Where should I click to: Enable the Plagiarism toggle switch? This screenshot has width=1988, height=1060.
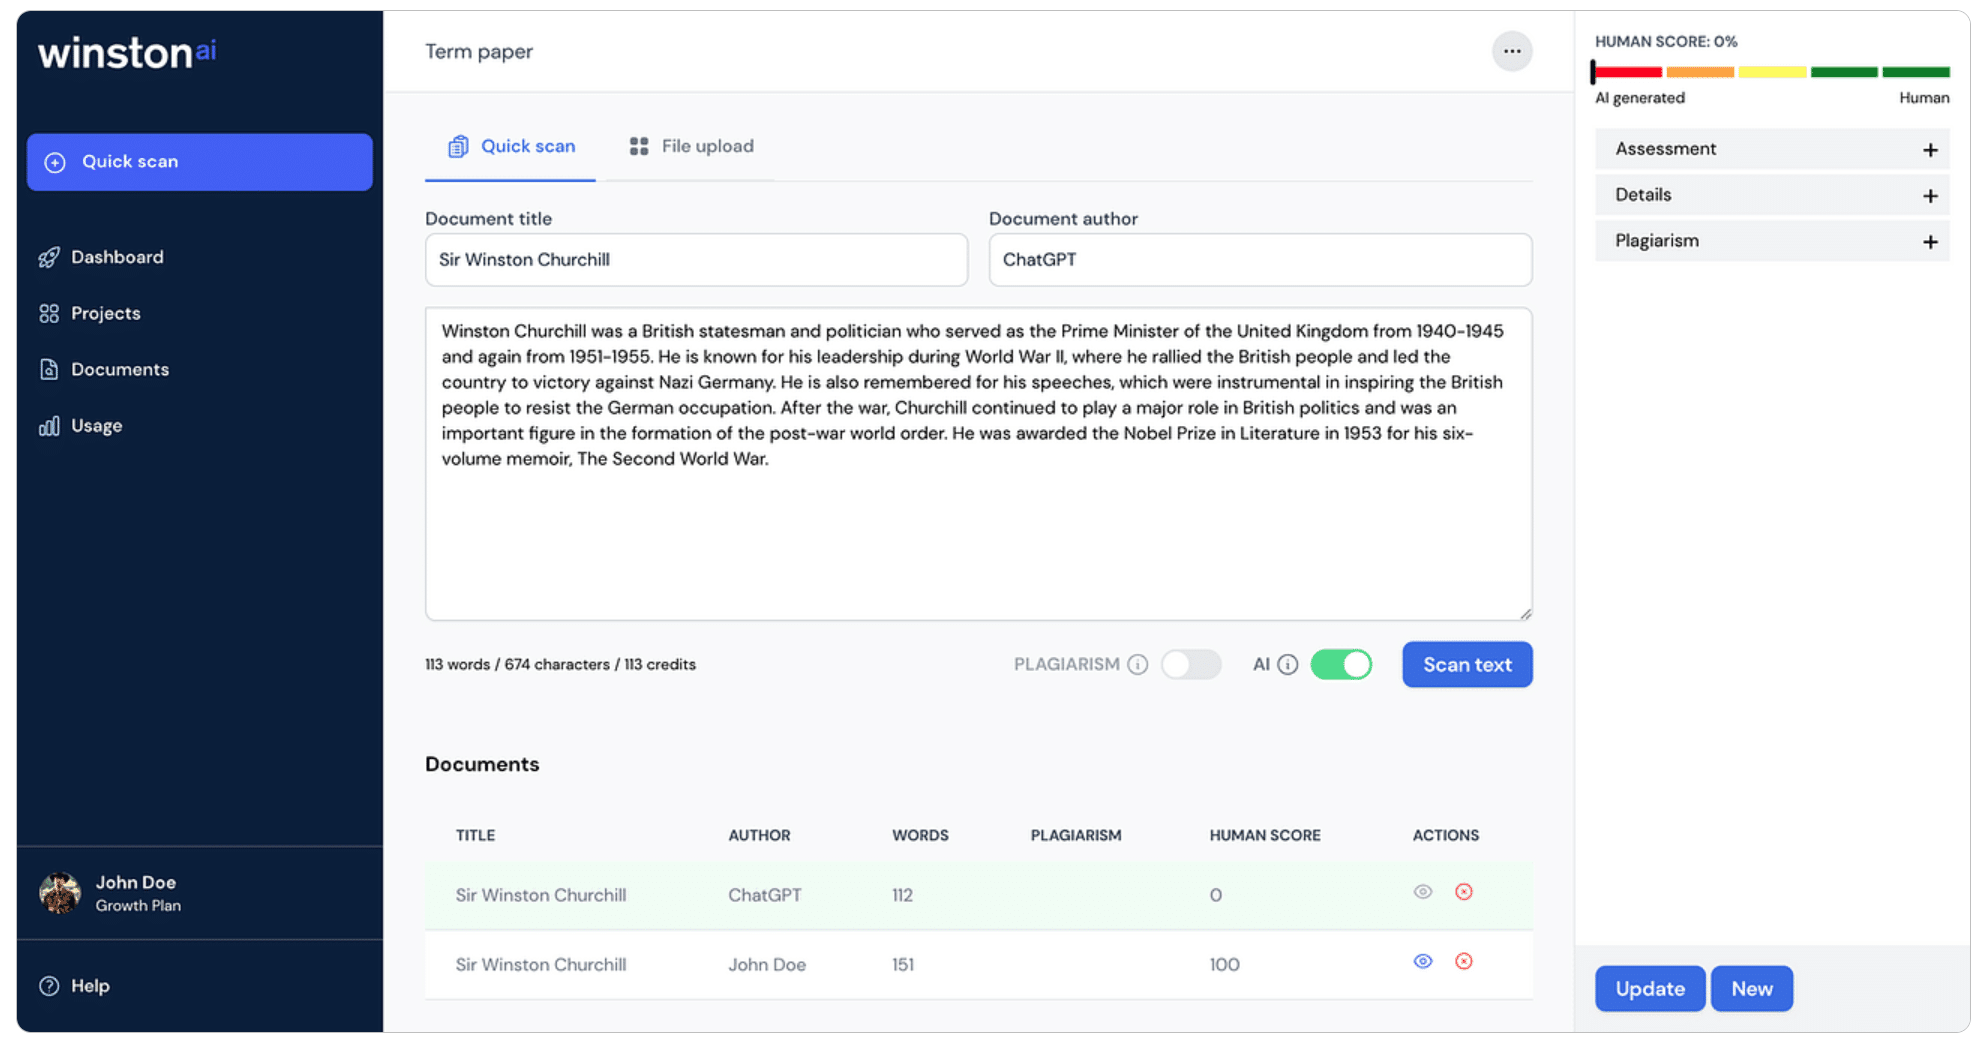pyautogui.click(x=1191, y=664)
